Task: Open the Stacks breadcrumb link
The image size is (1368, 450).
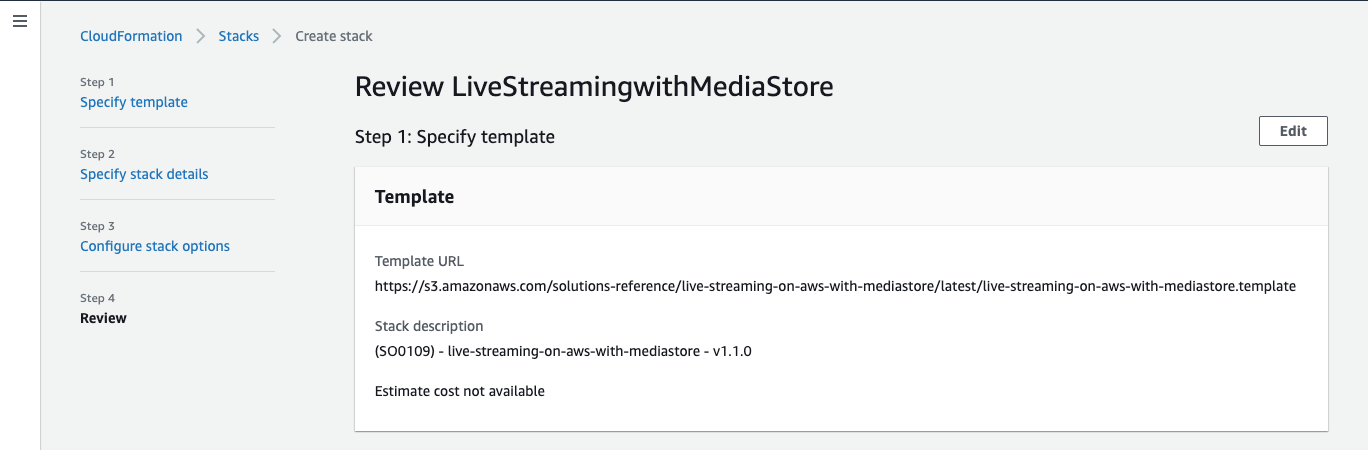Action: (239, 36)
